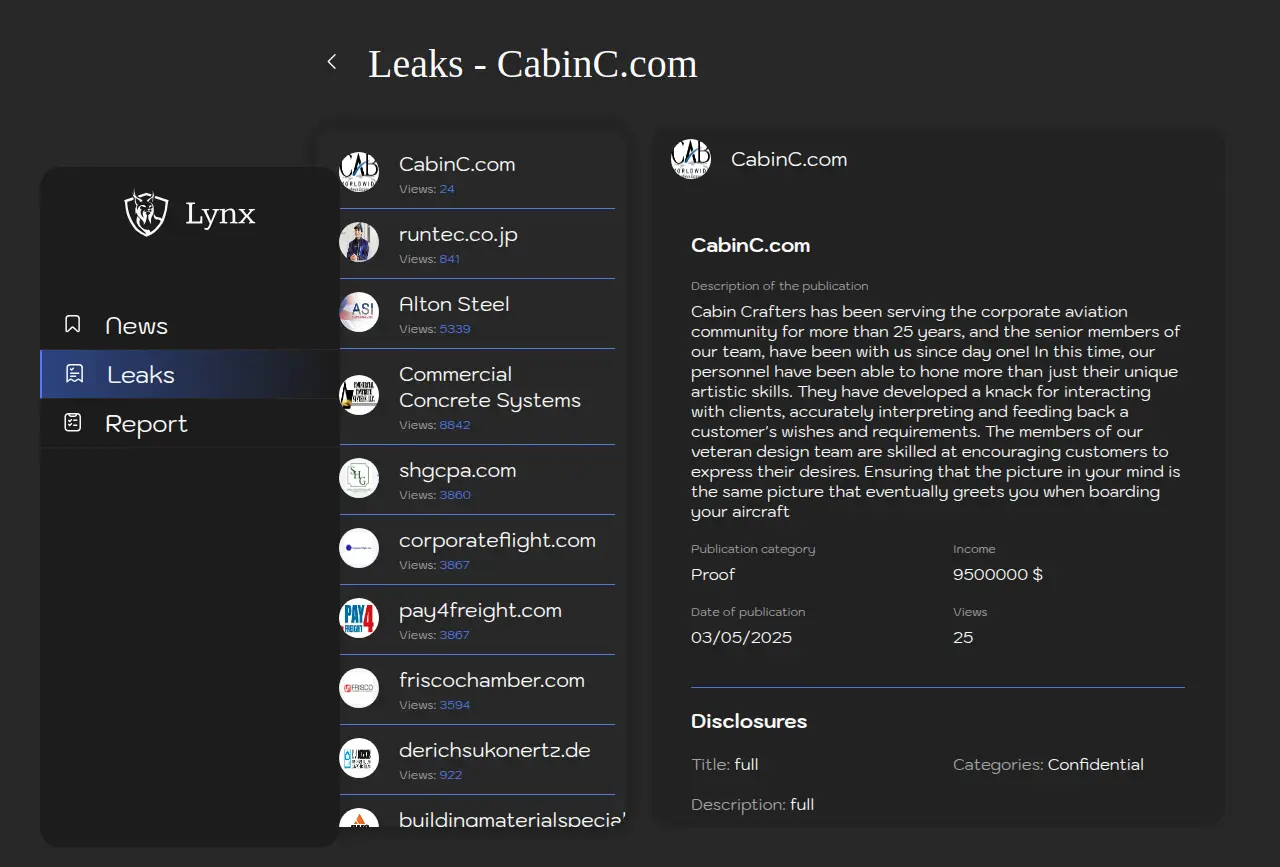Click the runtec.co.jp avatar thumbnail

359,242
